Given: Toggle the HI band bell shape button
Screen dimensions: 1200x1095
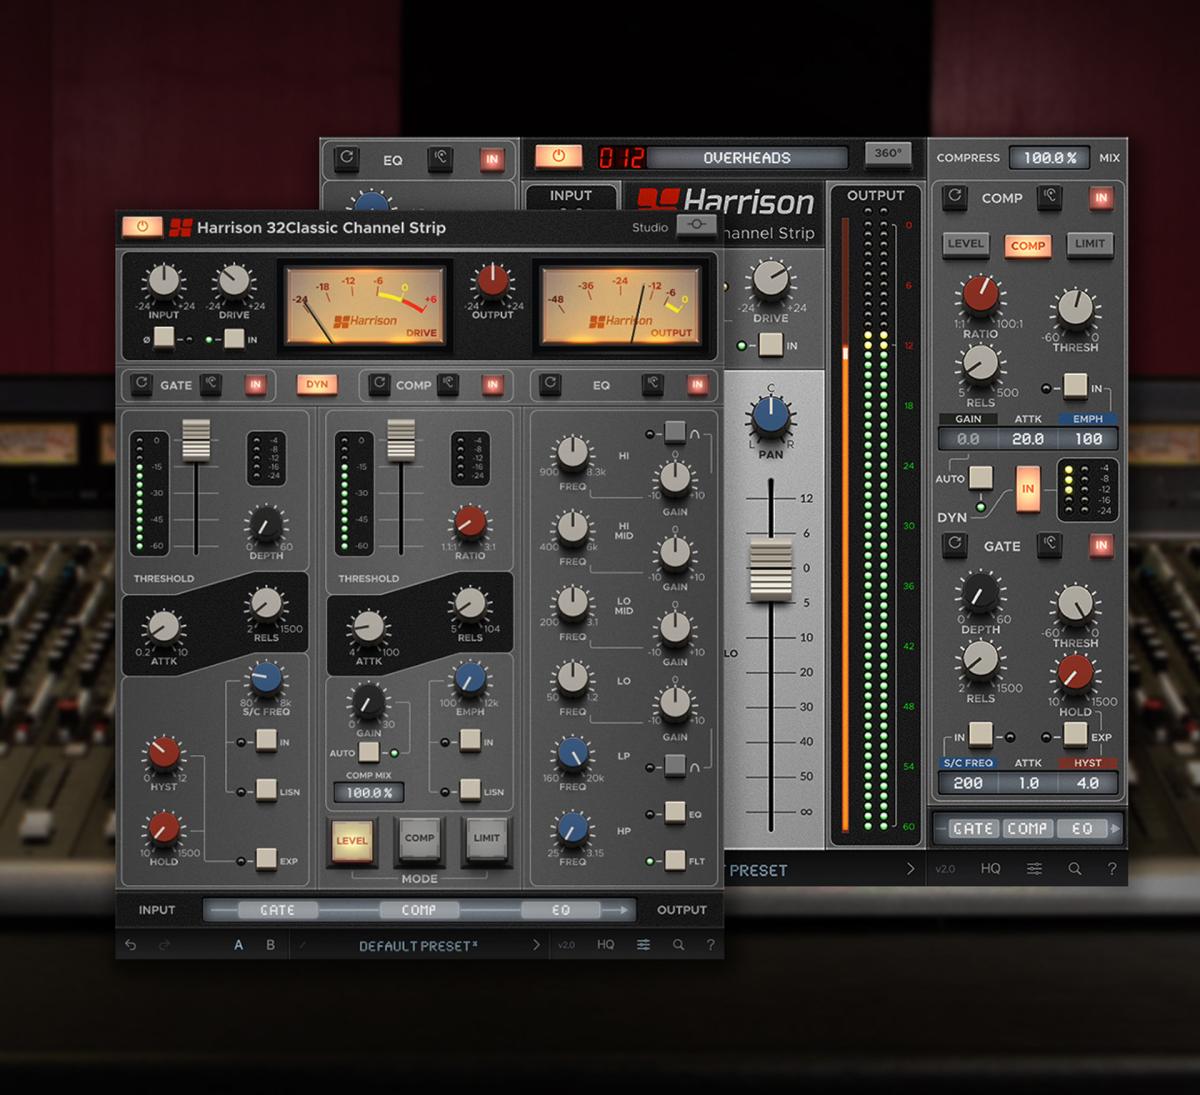Looking at the screenshot, I should point(675,432).
